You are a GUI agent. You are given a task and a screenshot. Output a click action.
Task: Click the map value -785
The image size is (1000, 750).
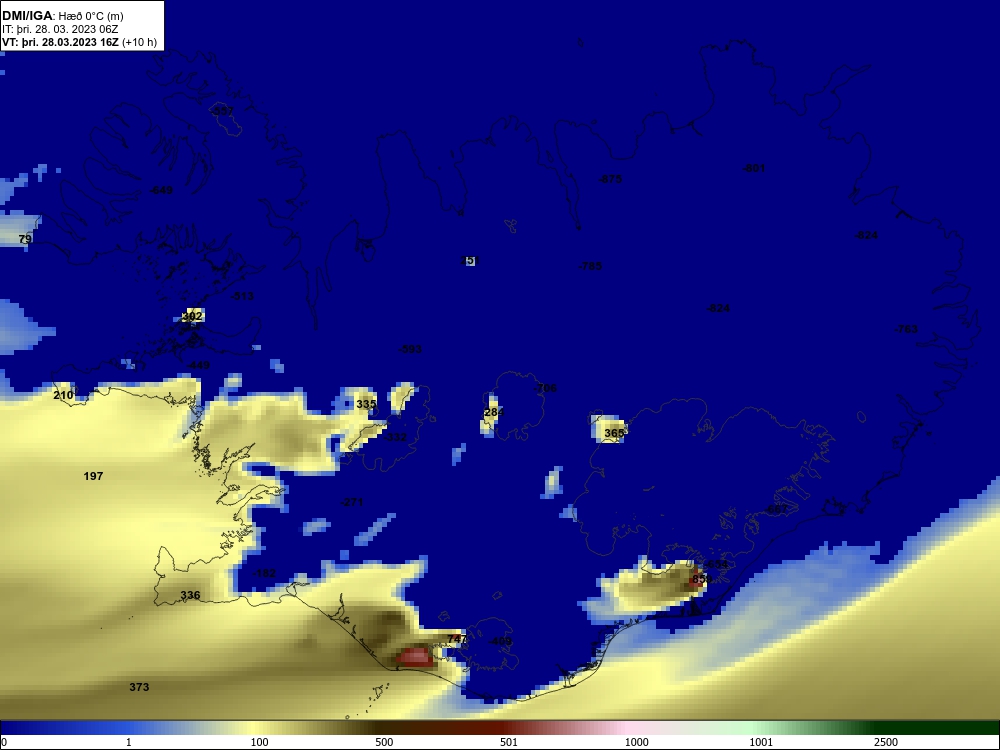pos(591,266)
